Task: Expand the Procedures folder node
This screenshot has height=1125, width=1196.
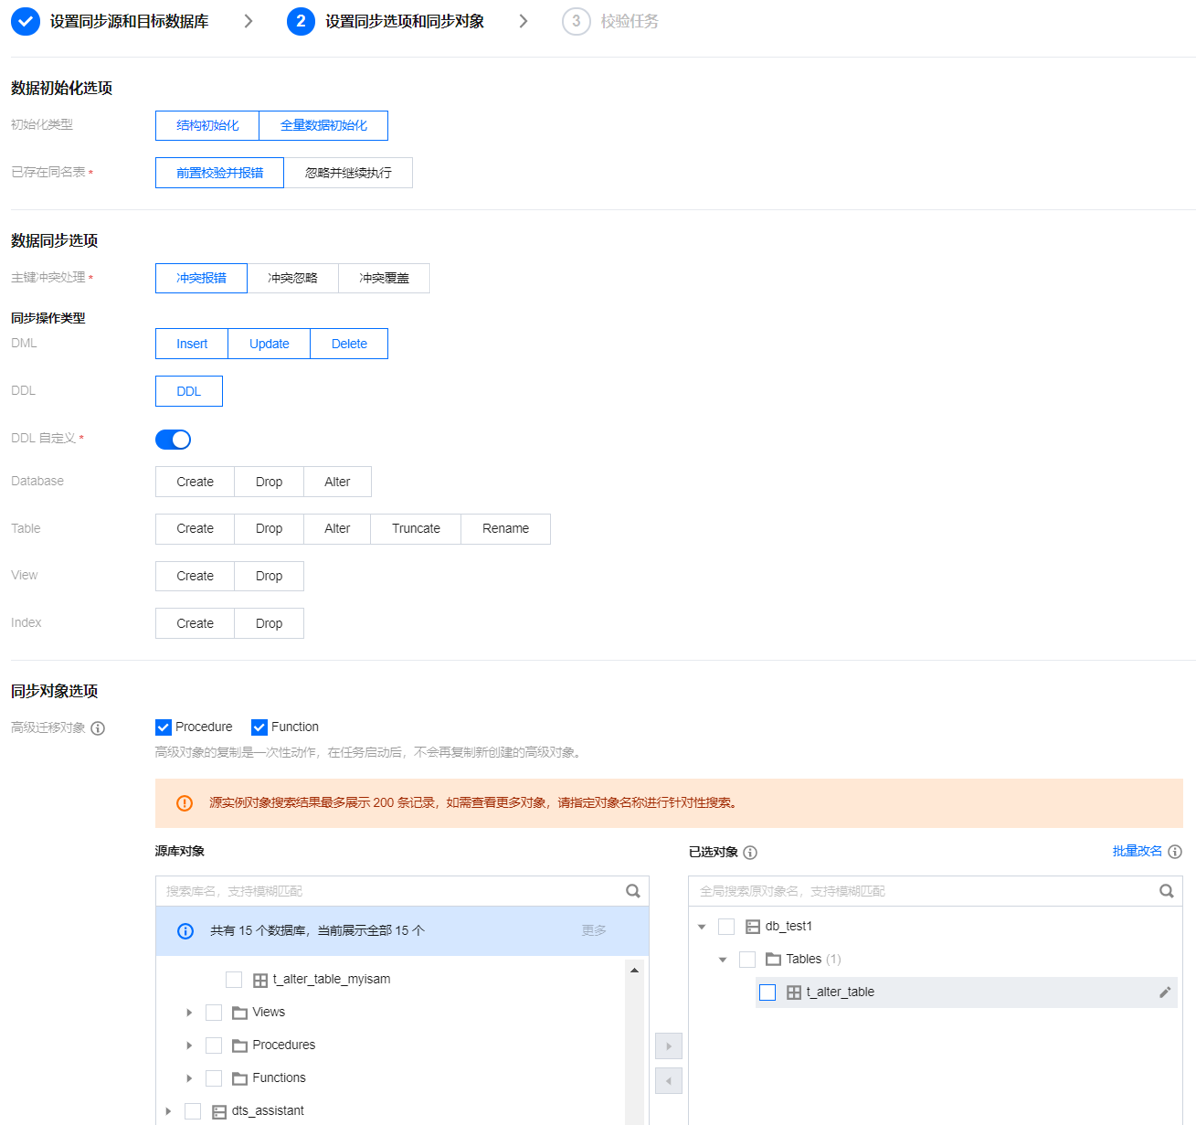Action: [189, 1046]
